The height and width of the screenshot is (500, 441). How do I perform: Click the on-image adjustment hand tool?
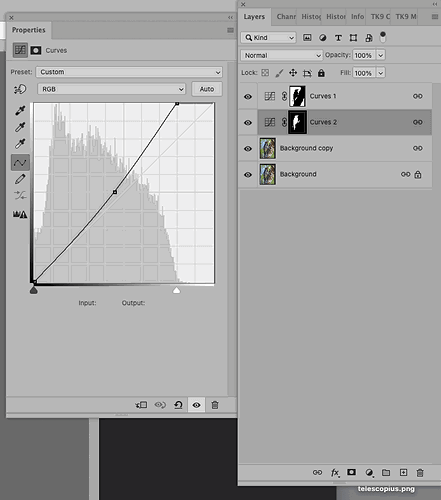pyautogui.click(x=20, y=89)
